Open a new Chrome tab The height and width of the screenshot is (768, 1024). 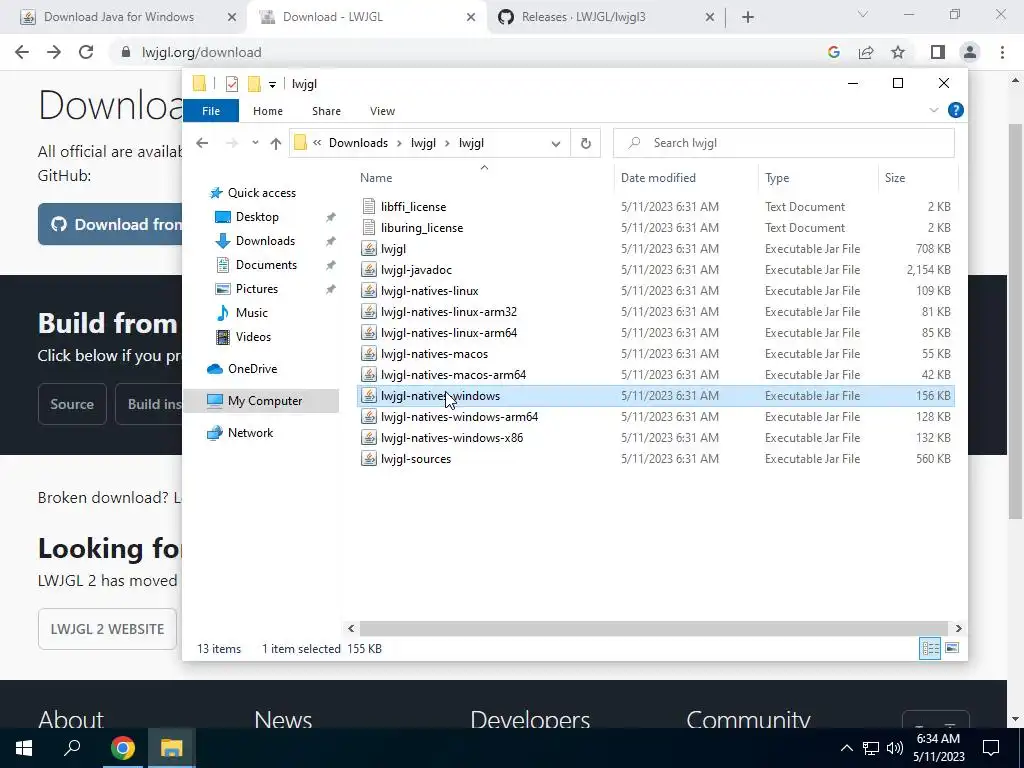748,17
